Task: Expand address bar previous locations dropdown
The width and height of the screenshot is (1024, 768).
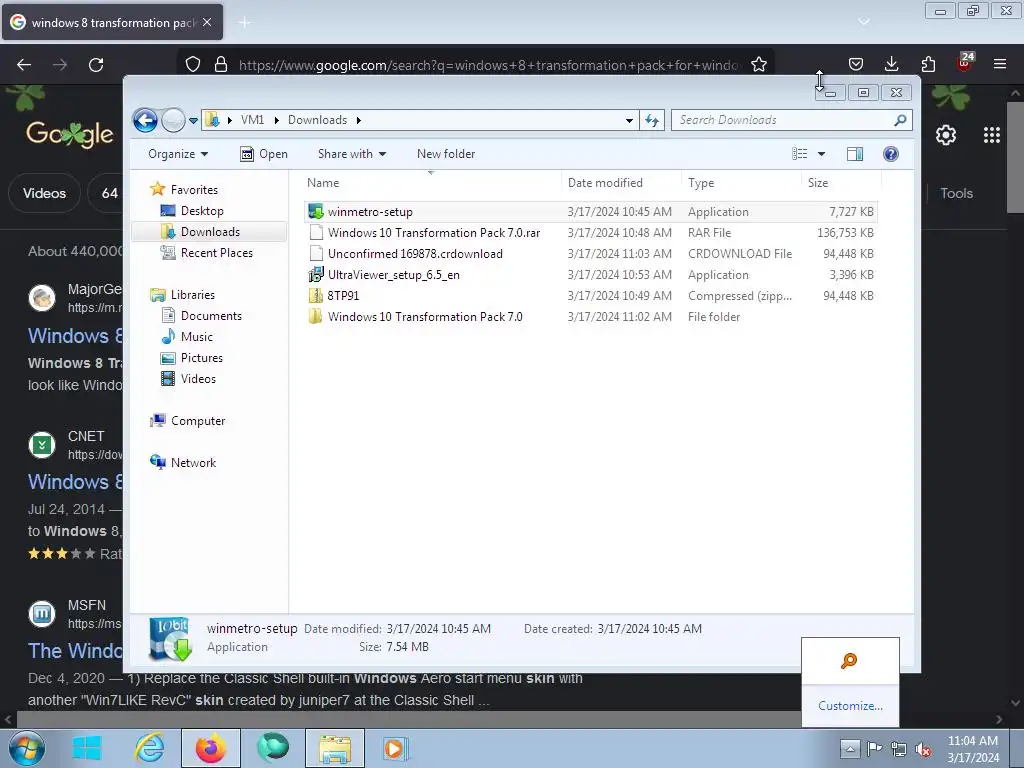Action: 629,120
